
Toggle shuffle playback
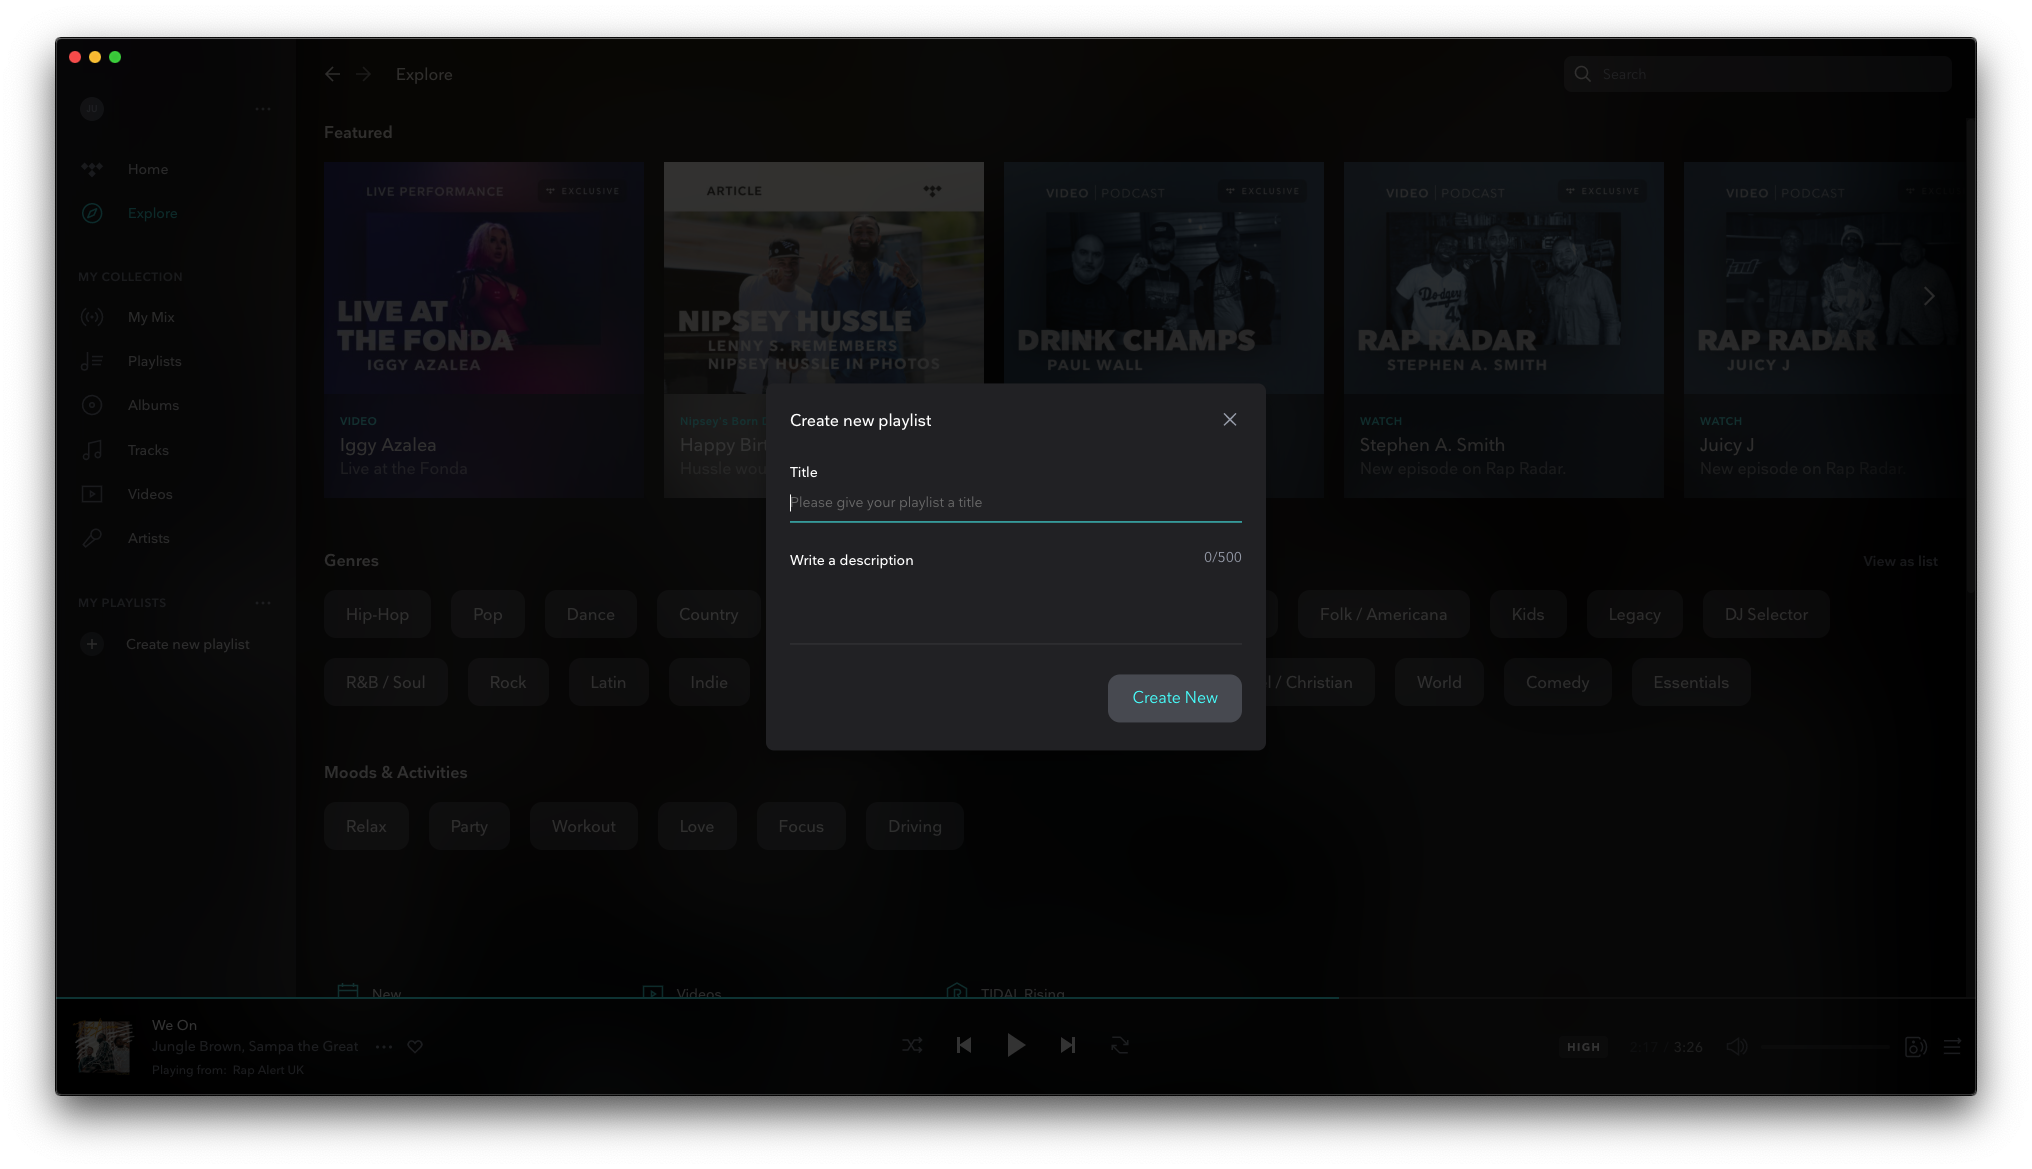(x=911, y=1046)
